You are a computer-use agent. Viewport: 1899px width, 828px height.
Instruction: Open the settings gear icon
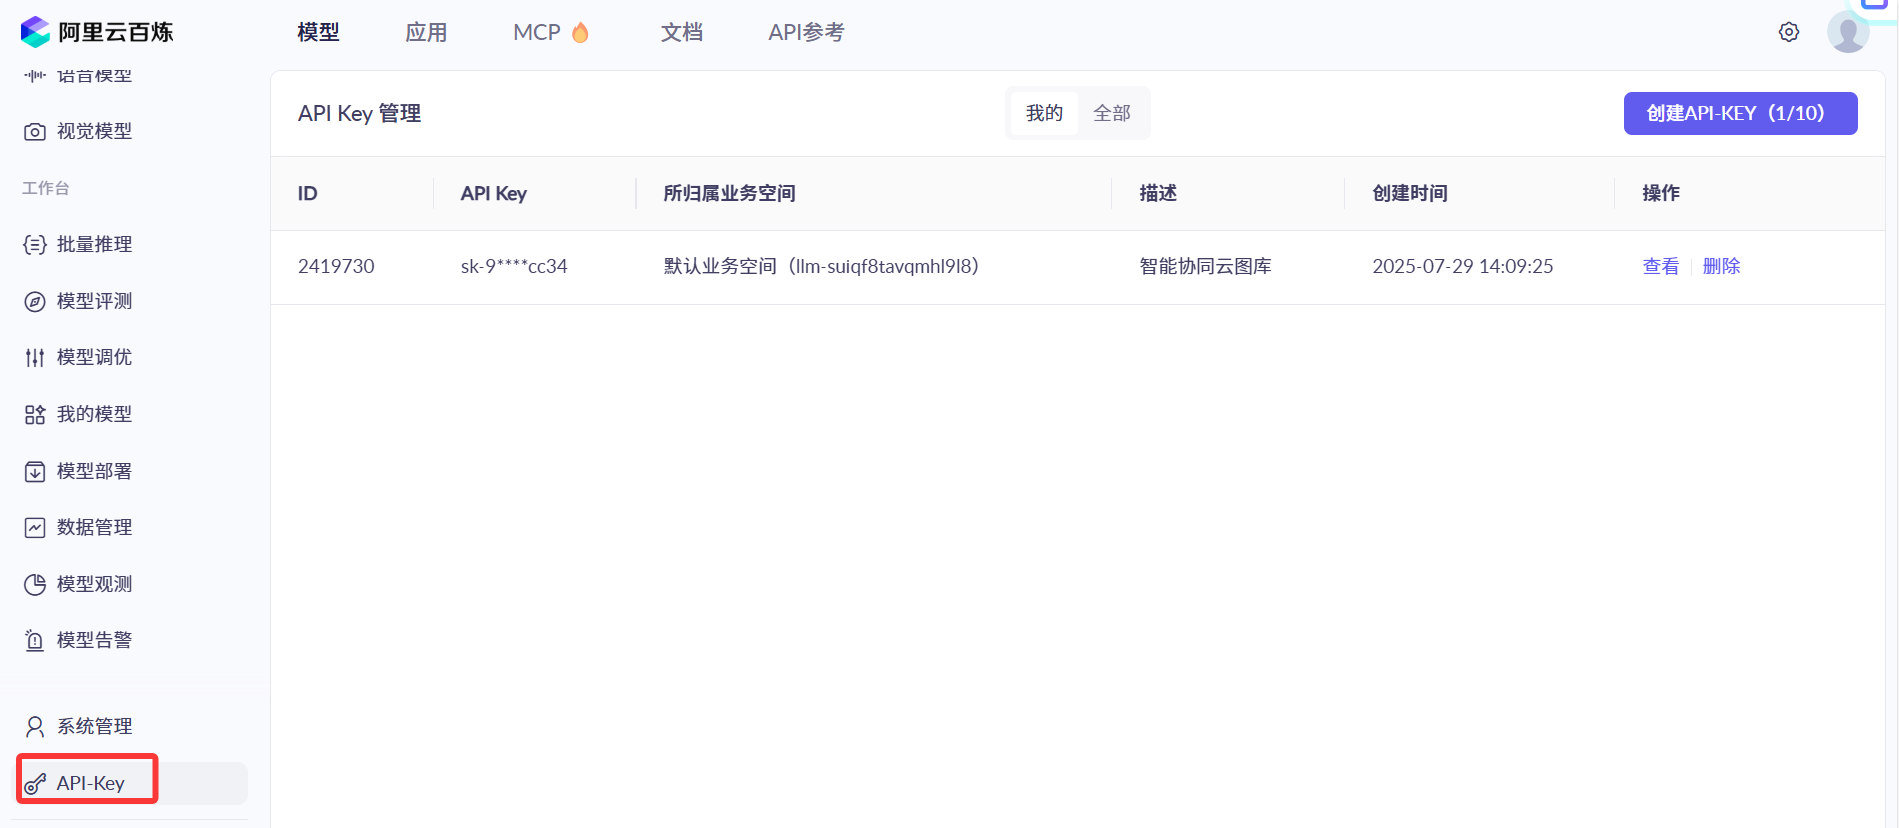click(x=1789, y=32)
